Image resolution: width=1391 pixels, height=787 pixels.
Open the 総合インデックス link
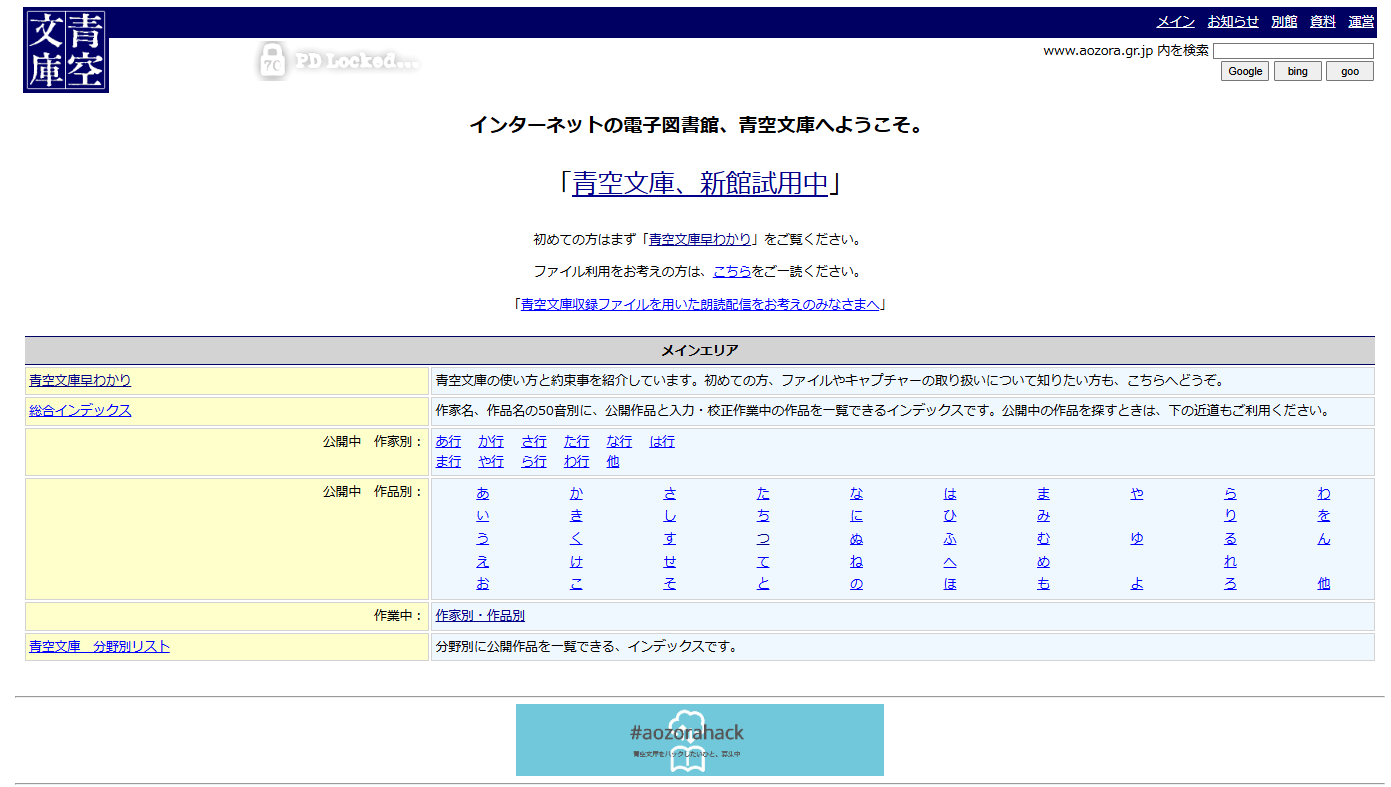(x=80, y=411)
